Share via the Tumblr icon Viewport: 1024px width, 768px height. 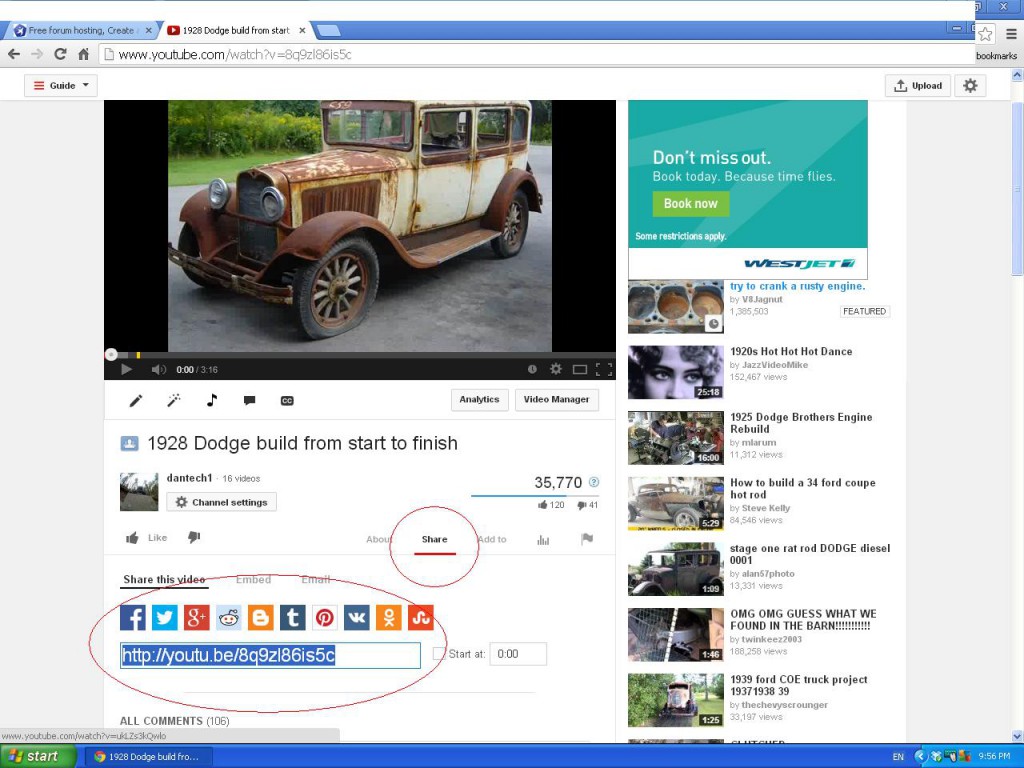(293, 617)
